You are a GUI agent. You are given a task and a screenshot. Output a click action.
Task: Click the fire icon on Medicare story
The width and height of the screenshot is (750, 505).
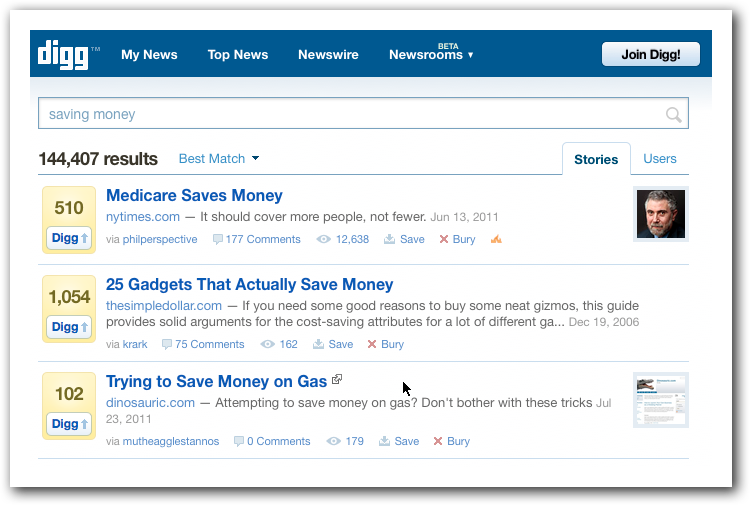[x=496, y=239]
